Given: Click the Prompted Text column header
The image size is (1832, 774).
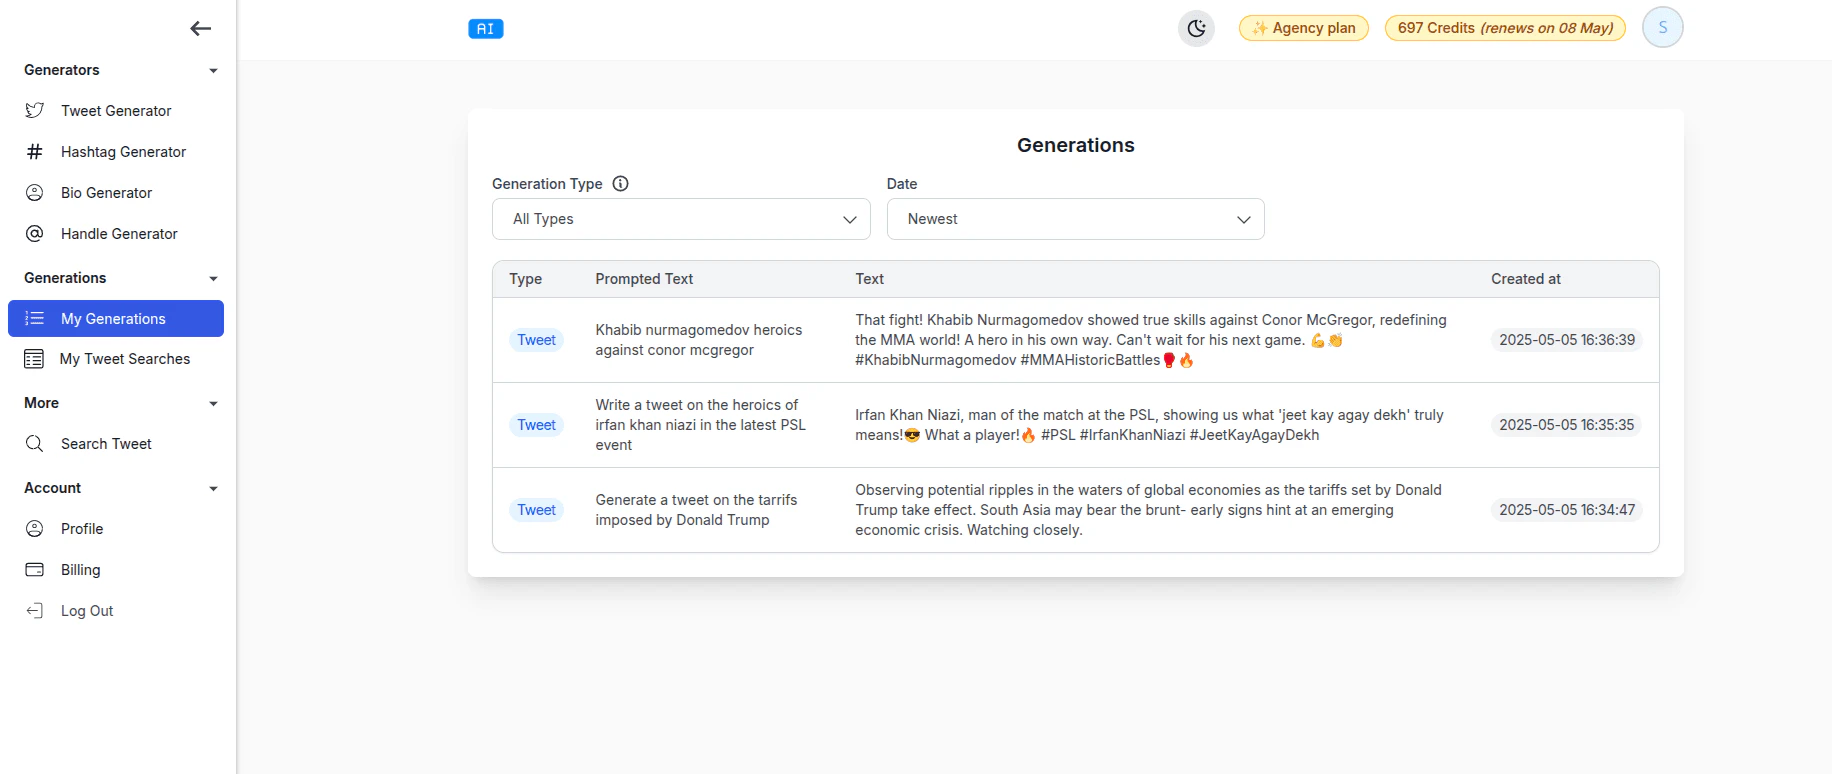Looking at the screenshot, I should (644, 279).
